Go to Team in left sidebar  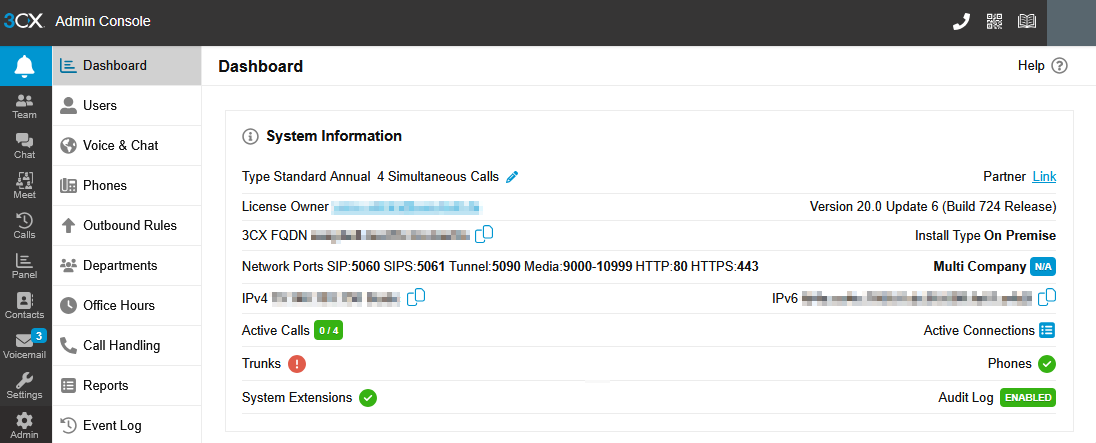click(x=25, y=106)
